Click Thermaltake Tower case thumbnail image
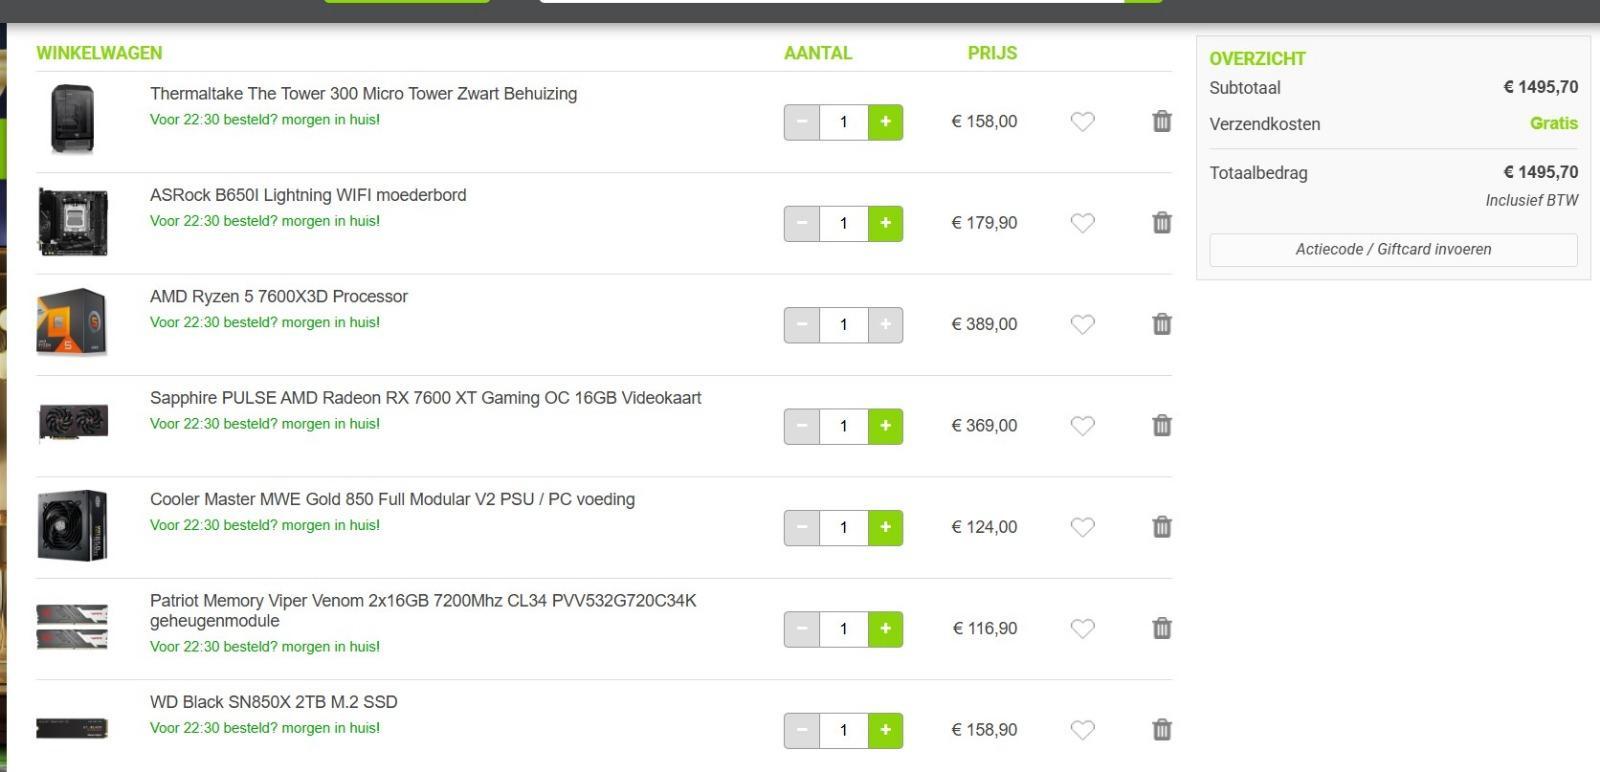 point(72,119)
